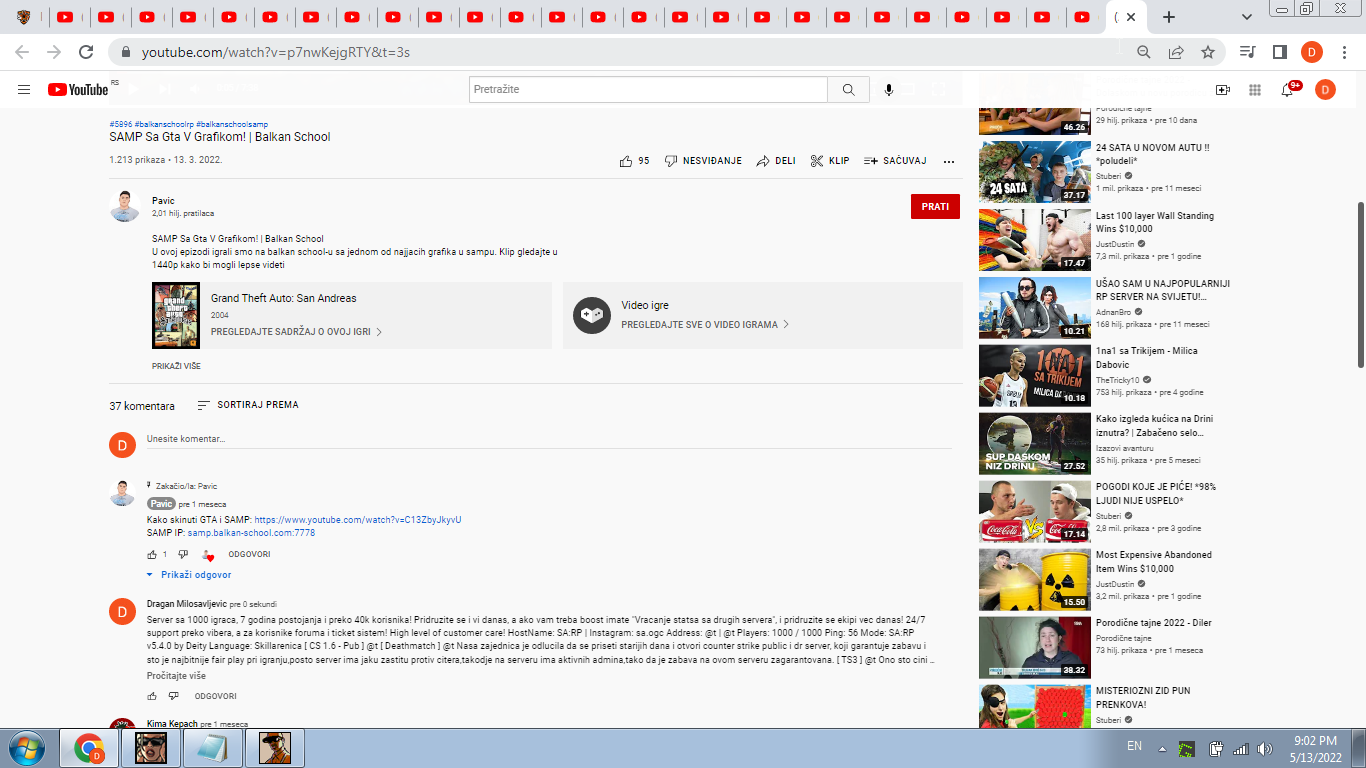Browse PREGLEDAJTE SADRŽAJ O OVOJ IGRI
The height and width of the screenshot is (768, 1366).
(x=296, y=331)
